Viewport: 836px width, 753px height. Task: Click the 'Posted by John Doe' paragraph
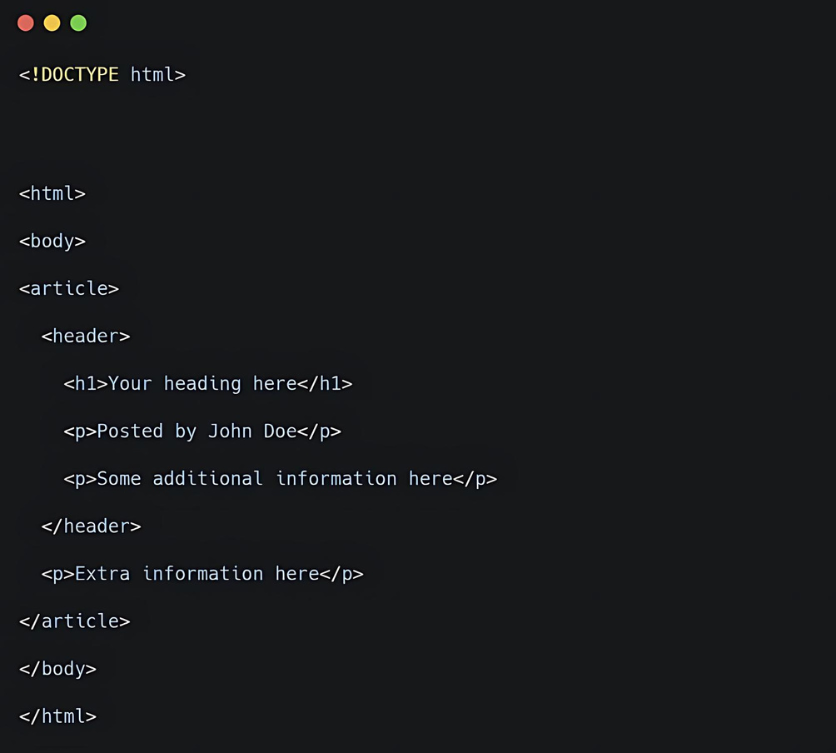pos(202,431)
